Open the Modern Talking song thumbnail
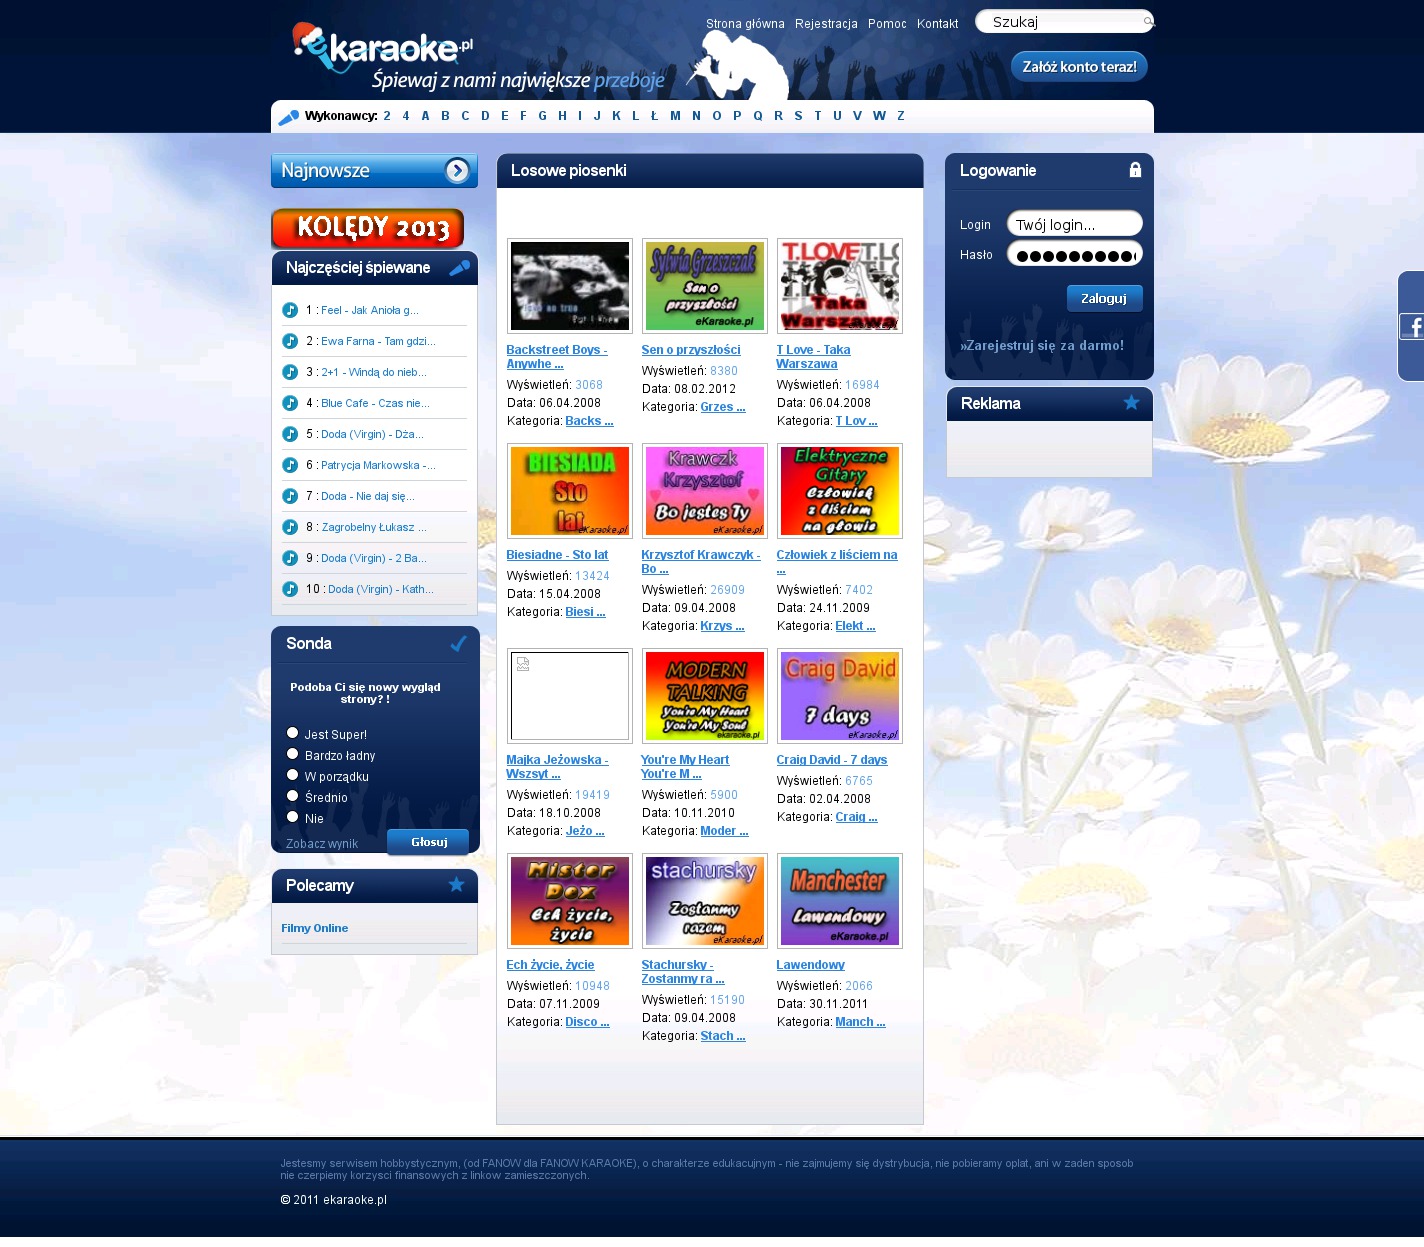The width and height of the screenshot is (1424, 1247). click(x=705, y=696)
